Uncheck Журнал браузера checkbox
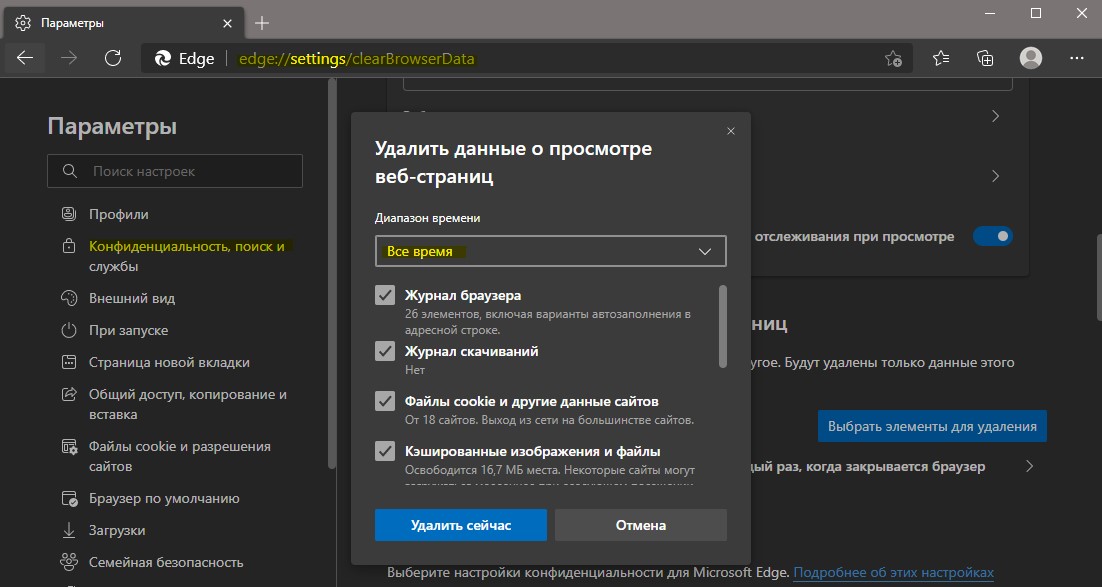The image size is (1102, 587). coord(384,295)
